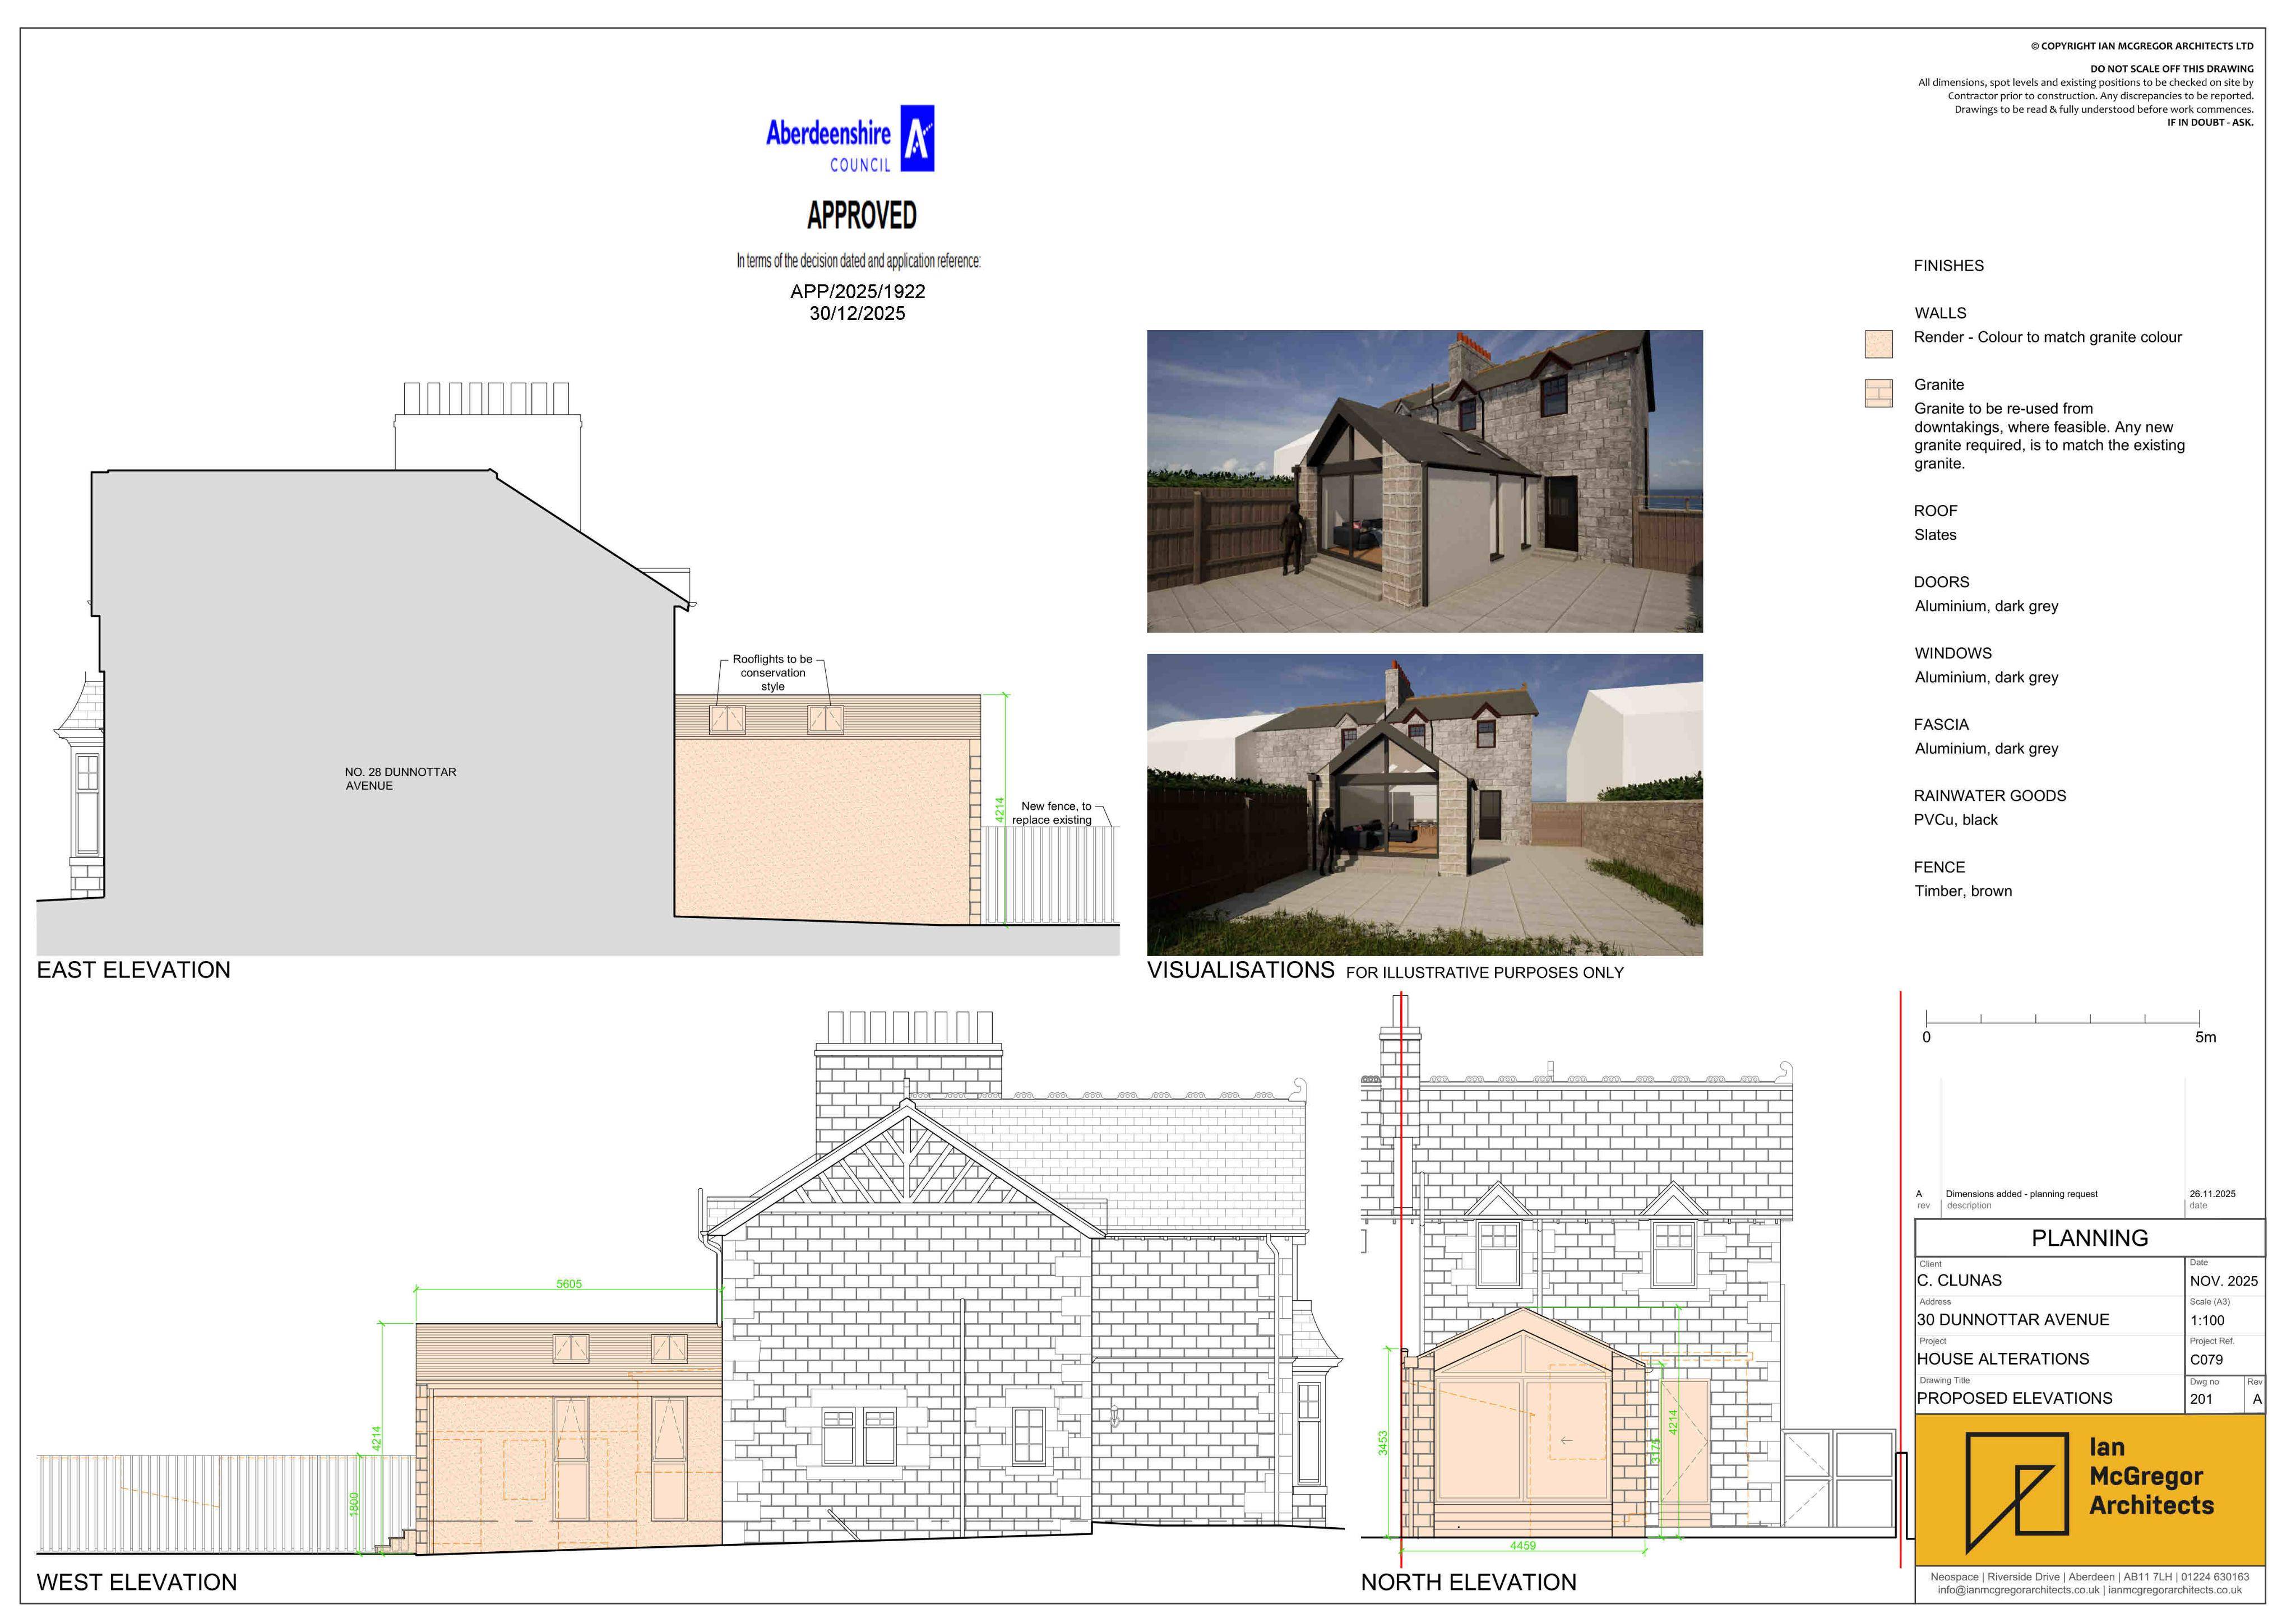Click the decision date 30/12/2025
Screen dimensions: 2296x1623
857,313
